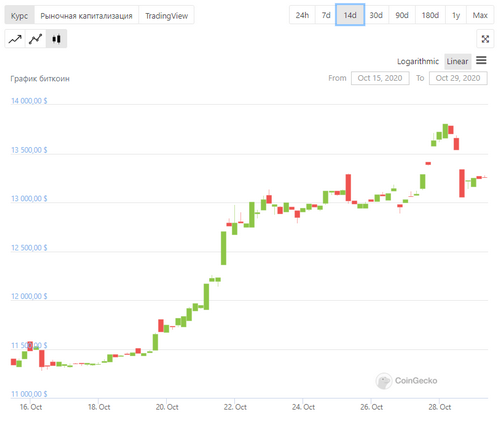
Task: Select the Max time range
Action: (480, 15)
